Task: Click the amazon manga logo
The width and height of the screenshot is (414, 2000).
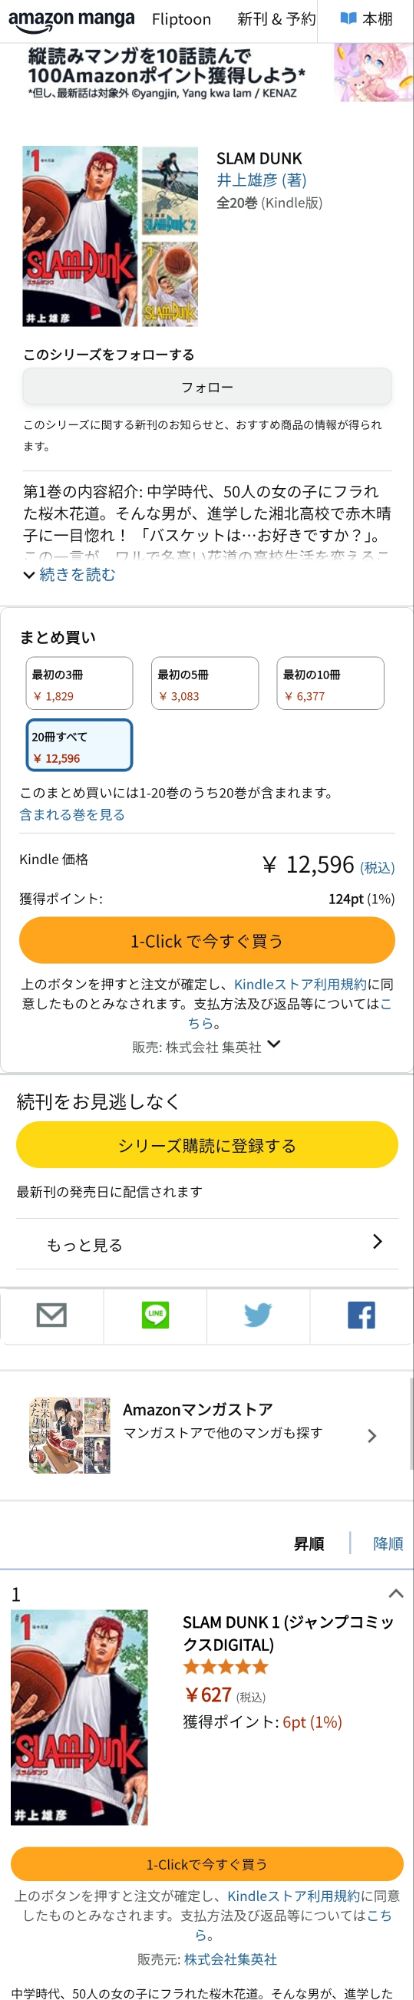Action: pos(71,19)
